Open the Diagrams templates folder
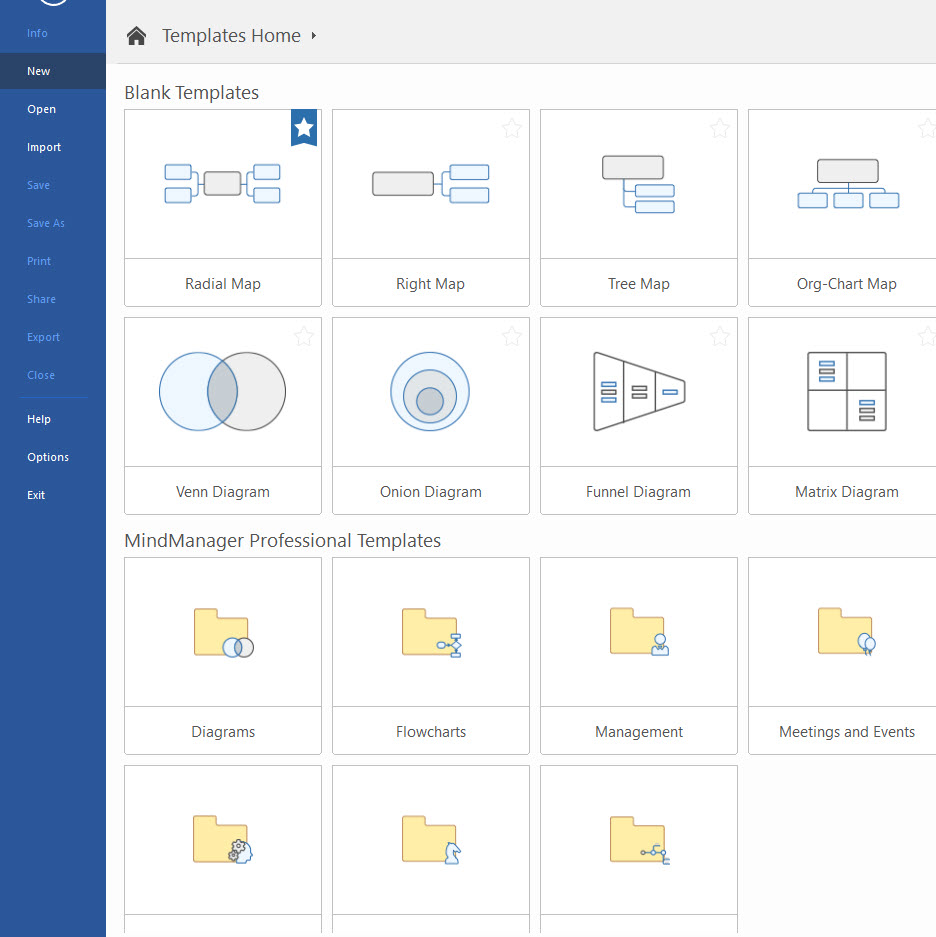This screenshot has width=936, height=937. 223,655
